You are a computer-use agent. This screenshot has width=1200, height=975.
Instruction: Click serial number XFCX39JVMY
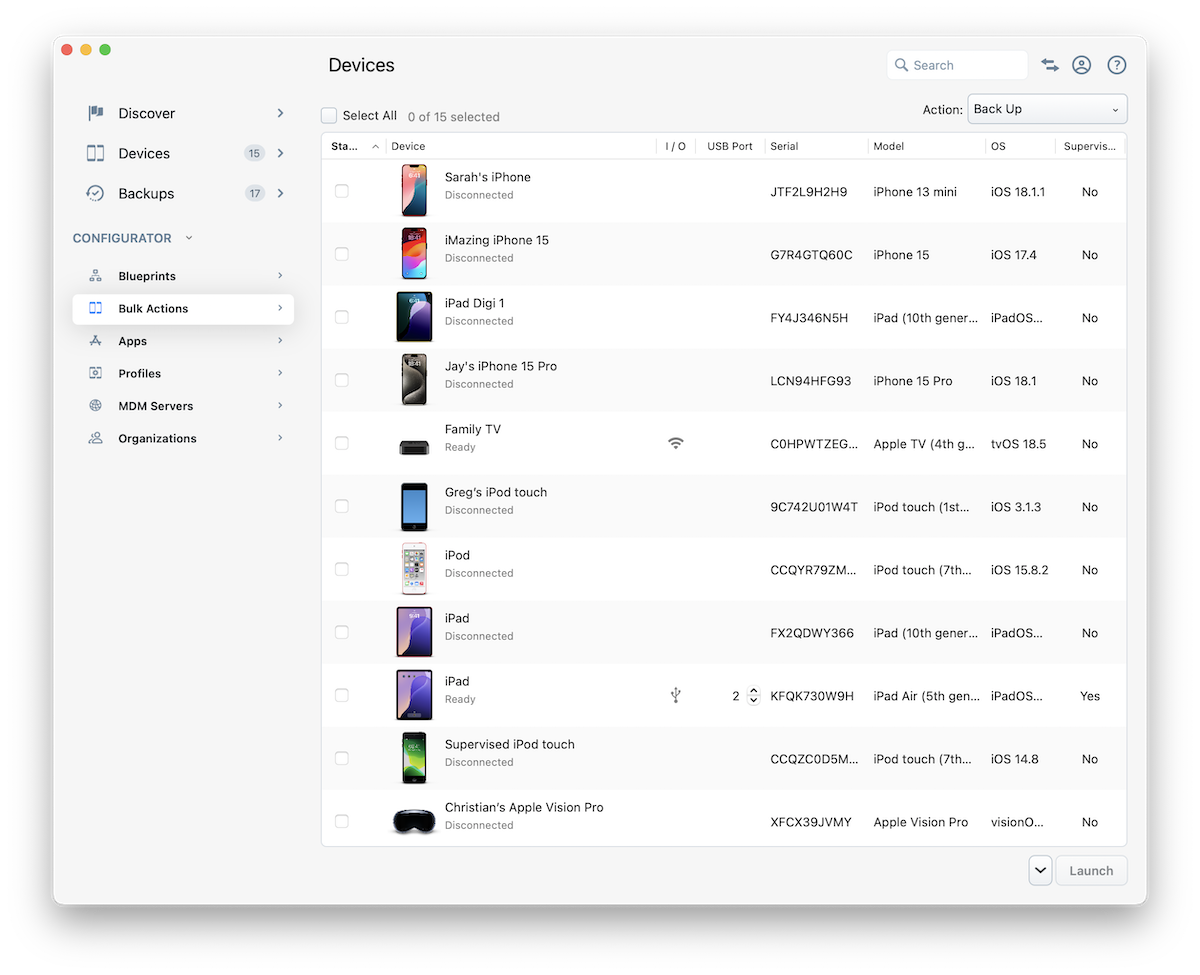tap(811, 821)
